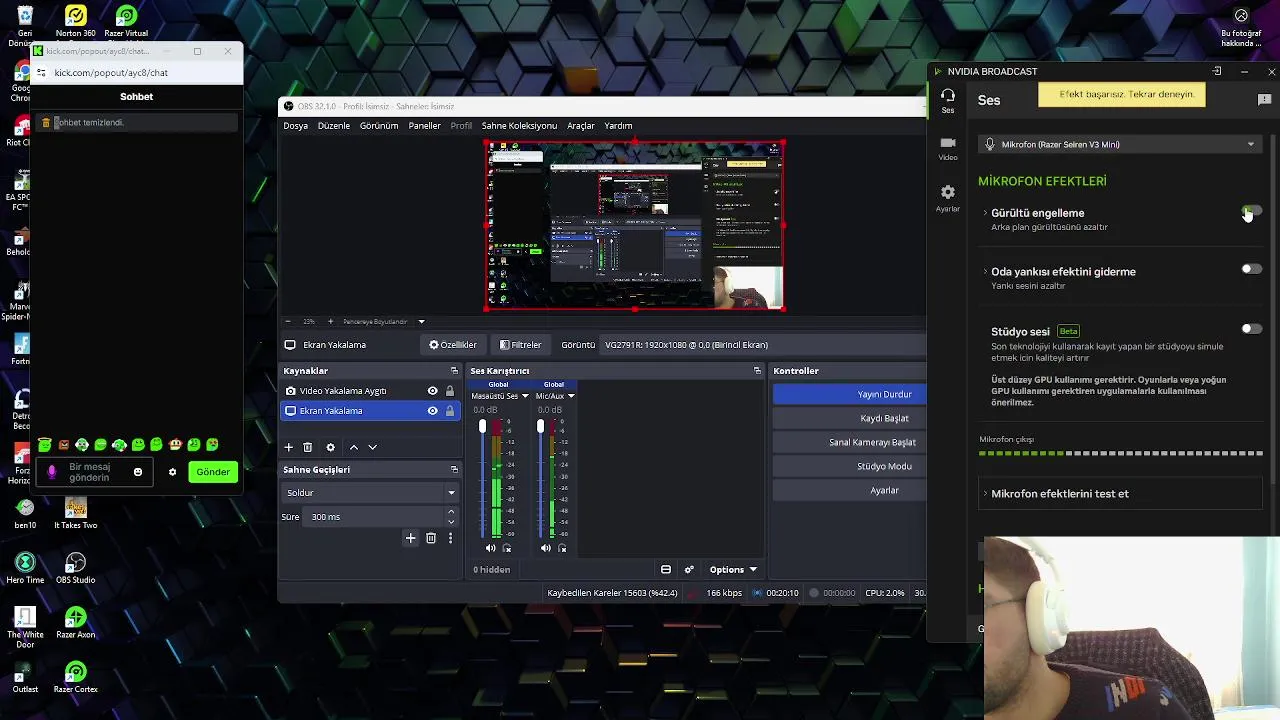Open OBS Studio desktop shortcut

[x=75, y=567]
